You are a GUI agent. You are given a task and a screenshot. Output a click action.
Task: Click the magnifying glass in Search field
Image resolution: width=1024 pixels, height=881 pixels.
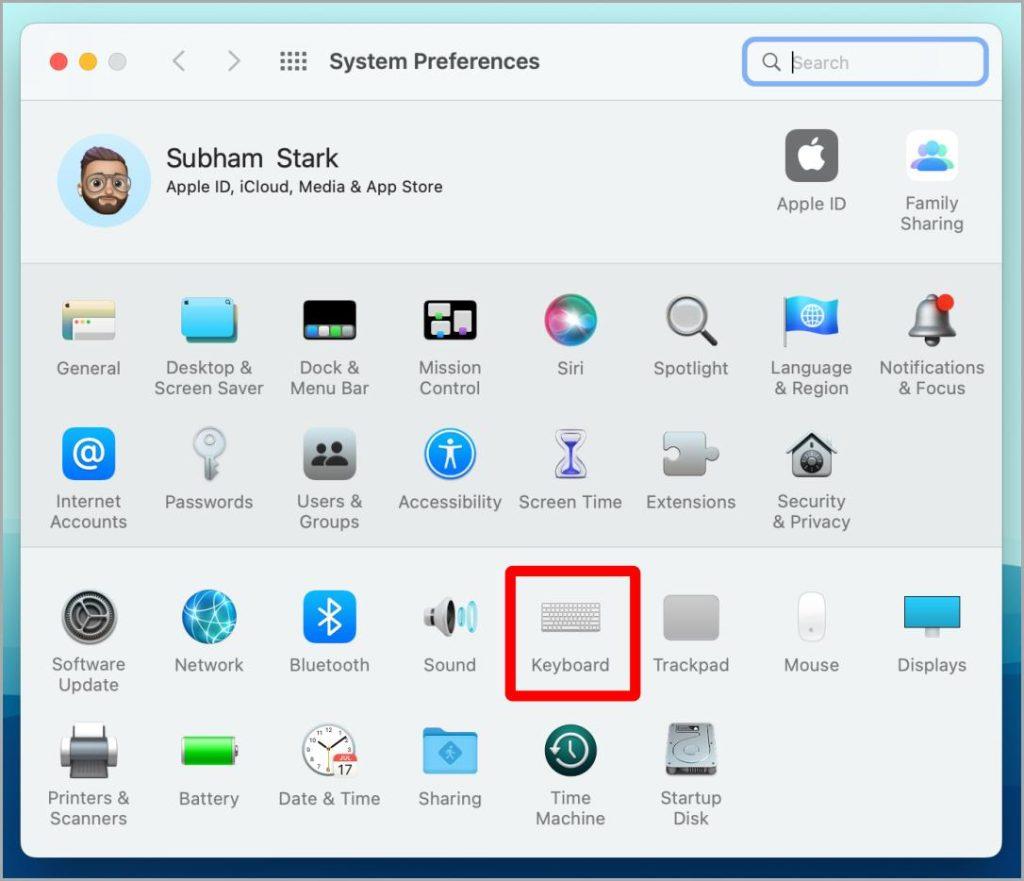pyautogui.click(x=771, y=62)
